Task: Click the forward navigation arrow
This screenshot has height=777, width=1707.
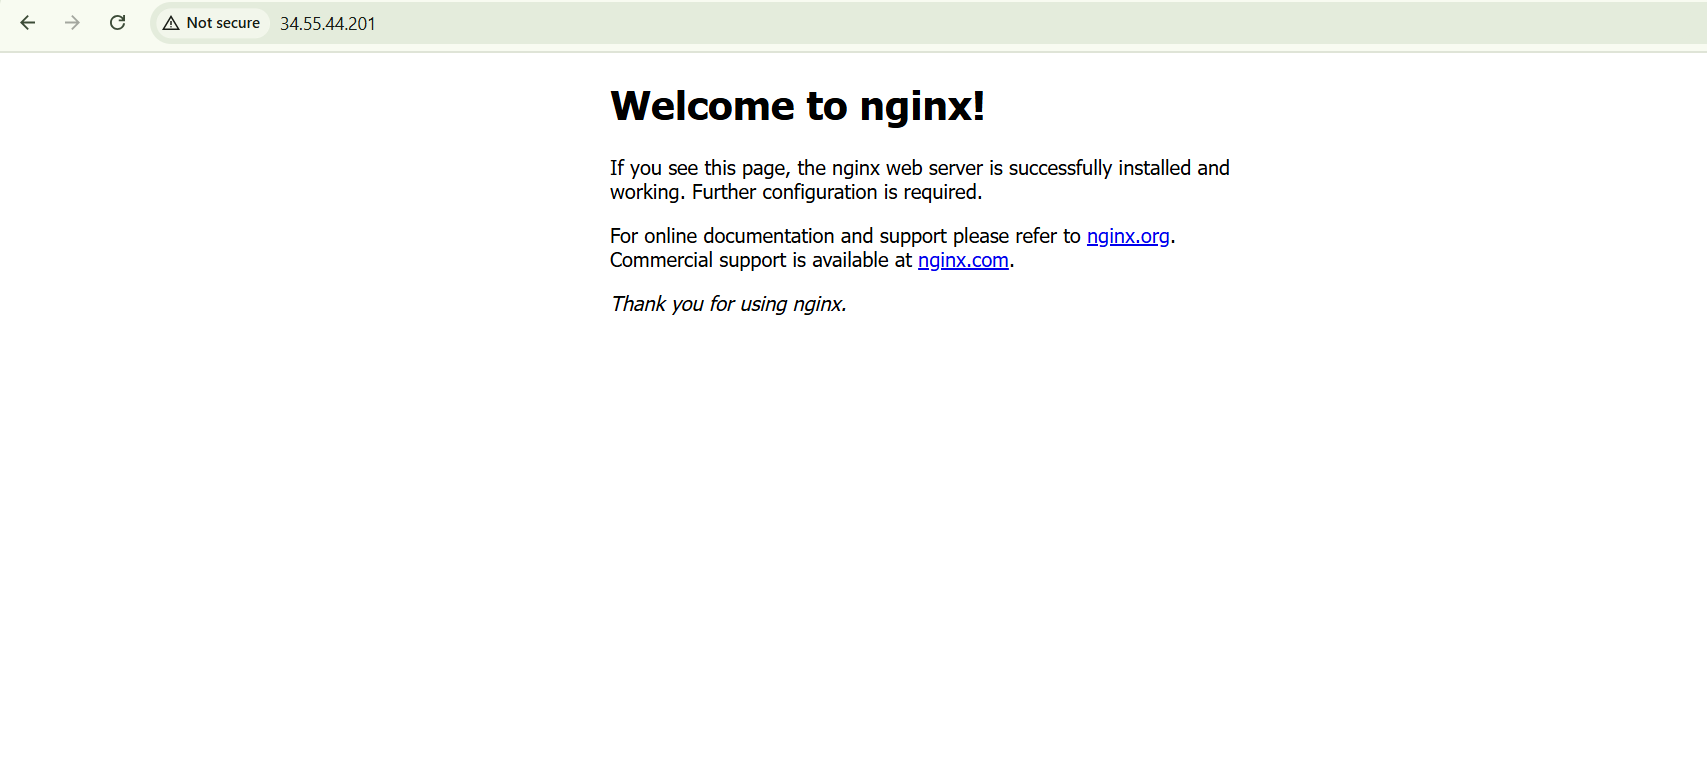Action: pyautogui.click(x=72, y=22)
